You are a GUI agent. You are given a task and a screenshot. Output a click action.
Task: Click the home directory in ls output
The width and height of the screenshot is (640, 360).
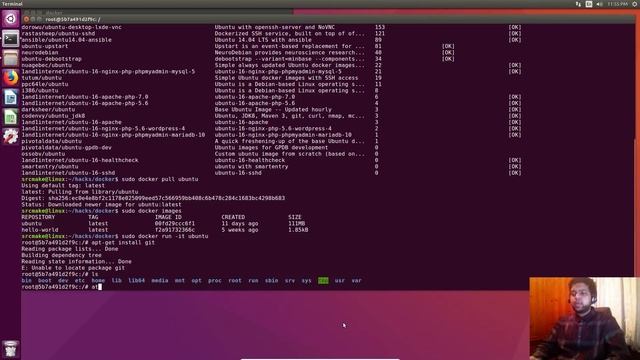tap(98, 280)
